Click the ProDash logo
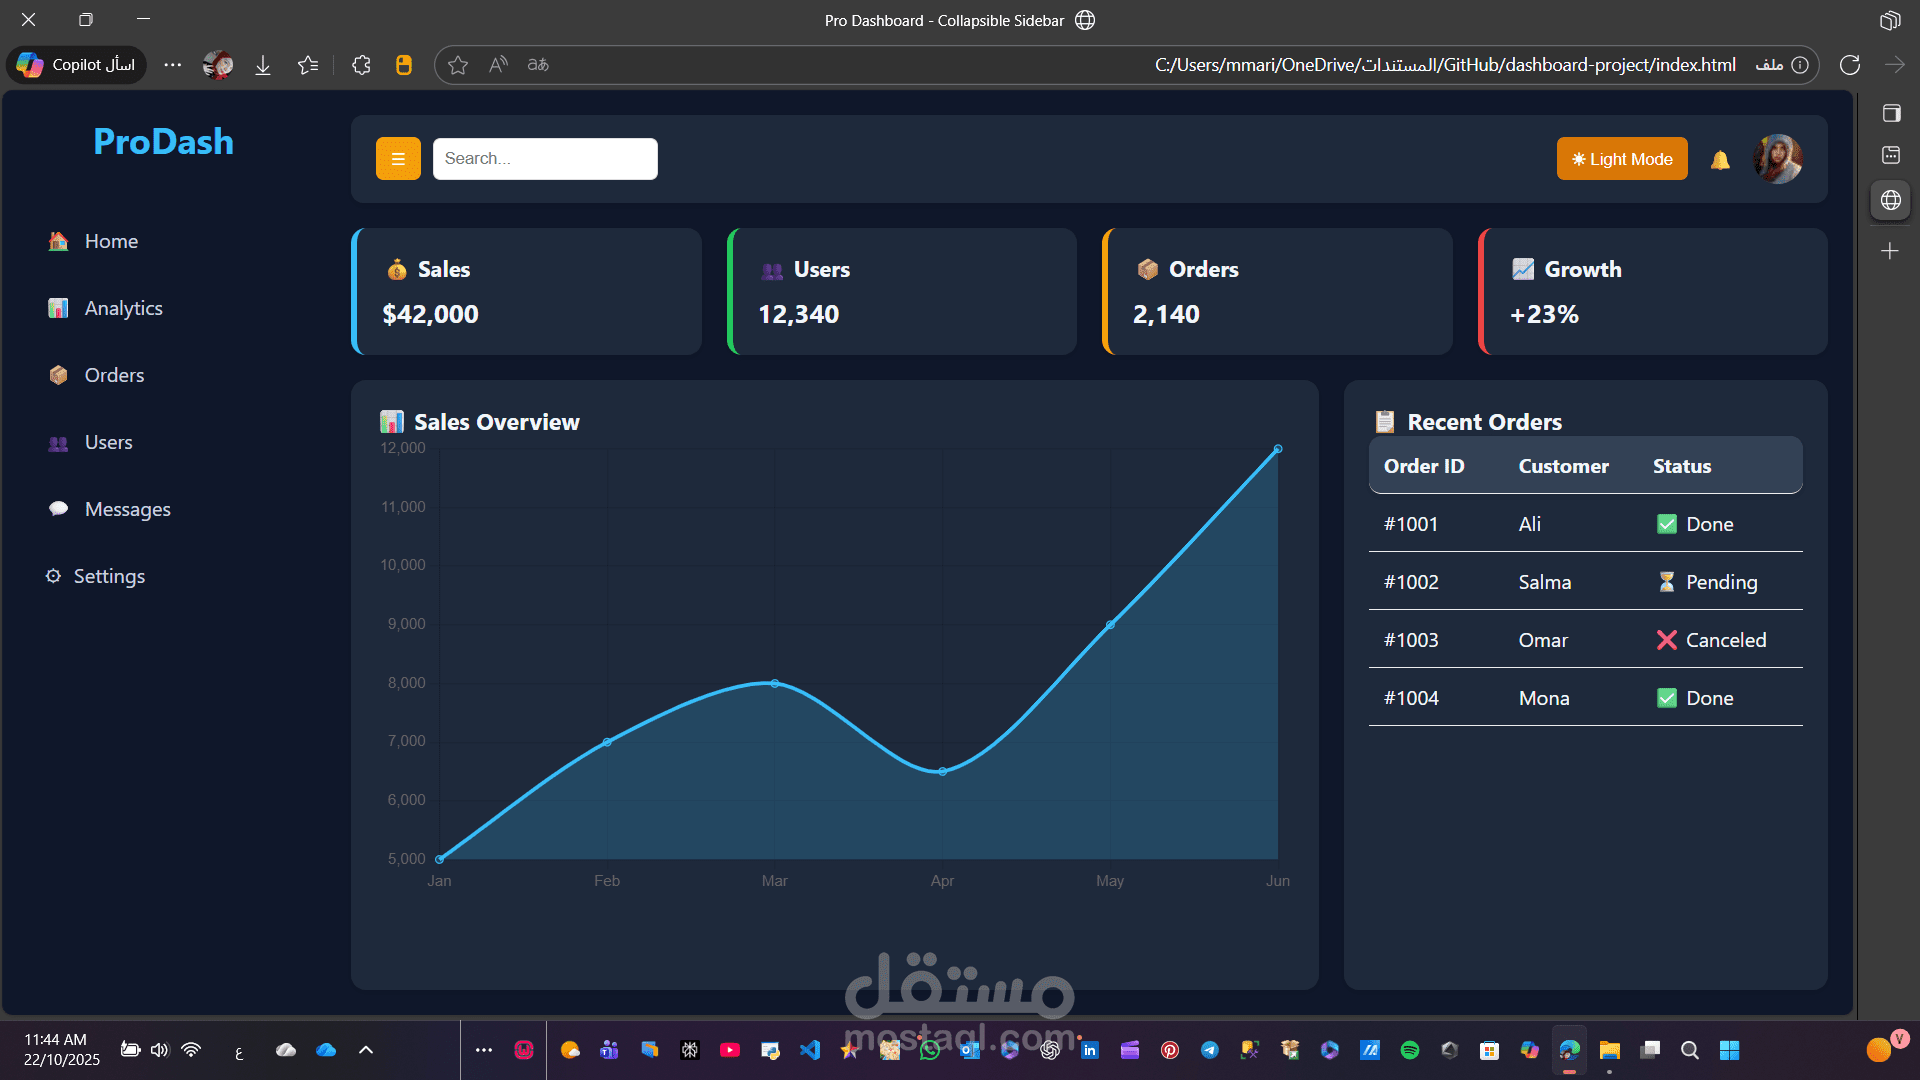1920x1080 pixels. click(x=163, y=141)
